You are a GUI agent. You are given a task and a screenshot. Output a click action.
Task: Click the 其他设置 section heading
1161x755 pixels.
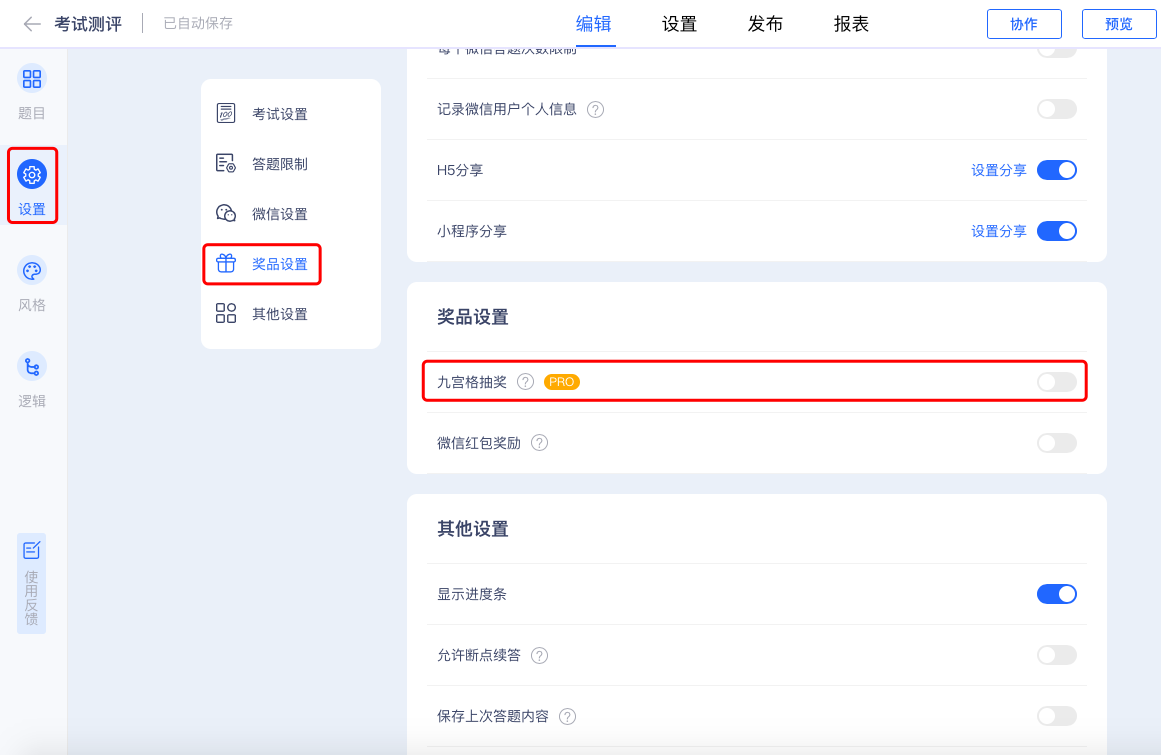(x=472, y=529)
